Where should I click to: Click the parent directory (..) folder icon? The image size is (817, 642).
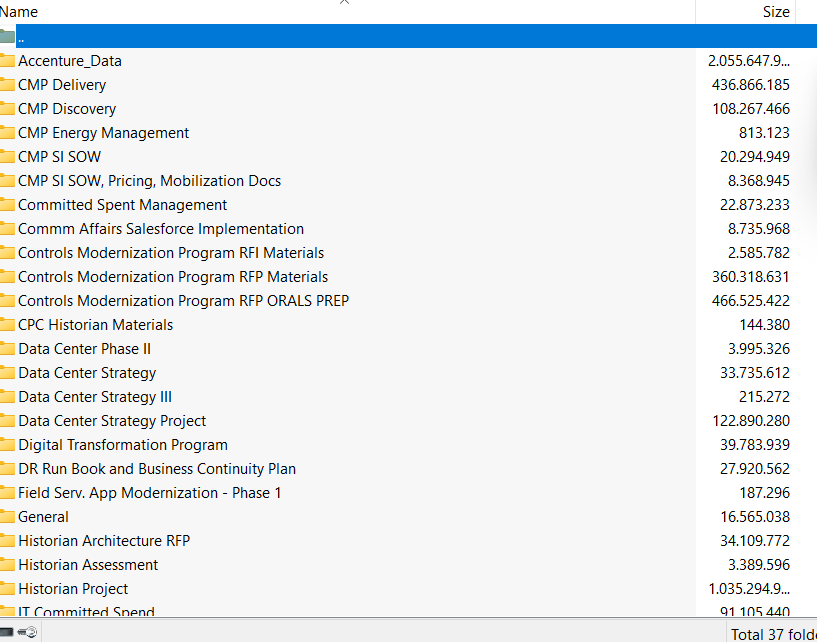(8, 37)
